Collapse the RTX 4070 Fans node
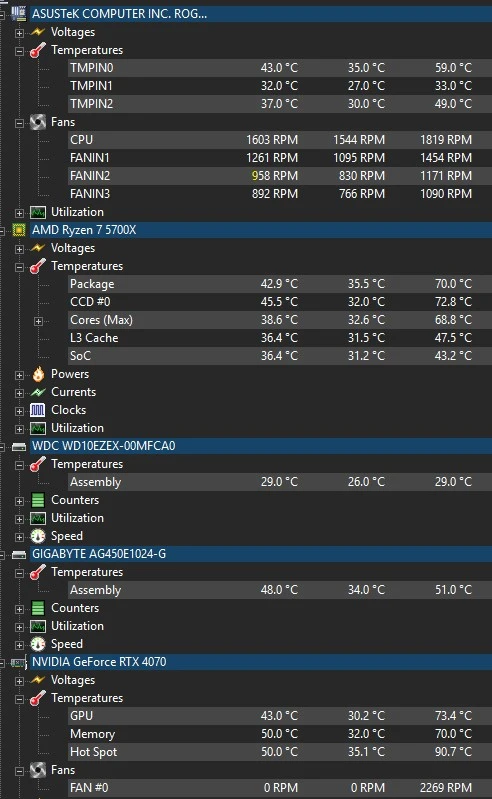Image resolution: width=492 pixels, height=799 pixels. [19, 771]
